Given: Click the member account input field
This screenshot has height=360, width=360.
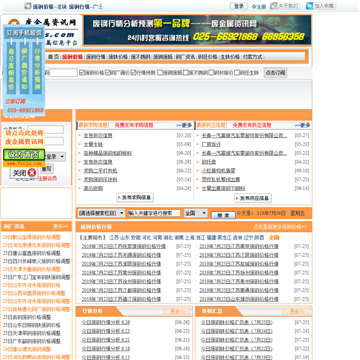Looking at the screenshot, I should point(45,130).
